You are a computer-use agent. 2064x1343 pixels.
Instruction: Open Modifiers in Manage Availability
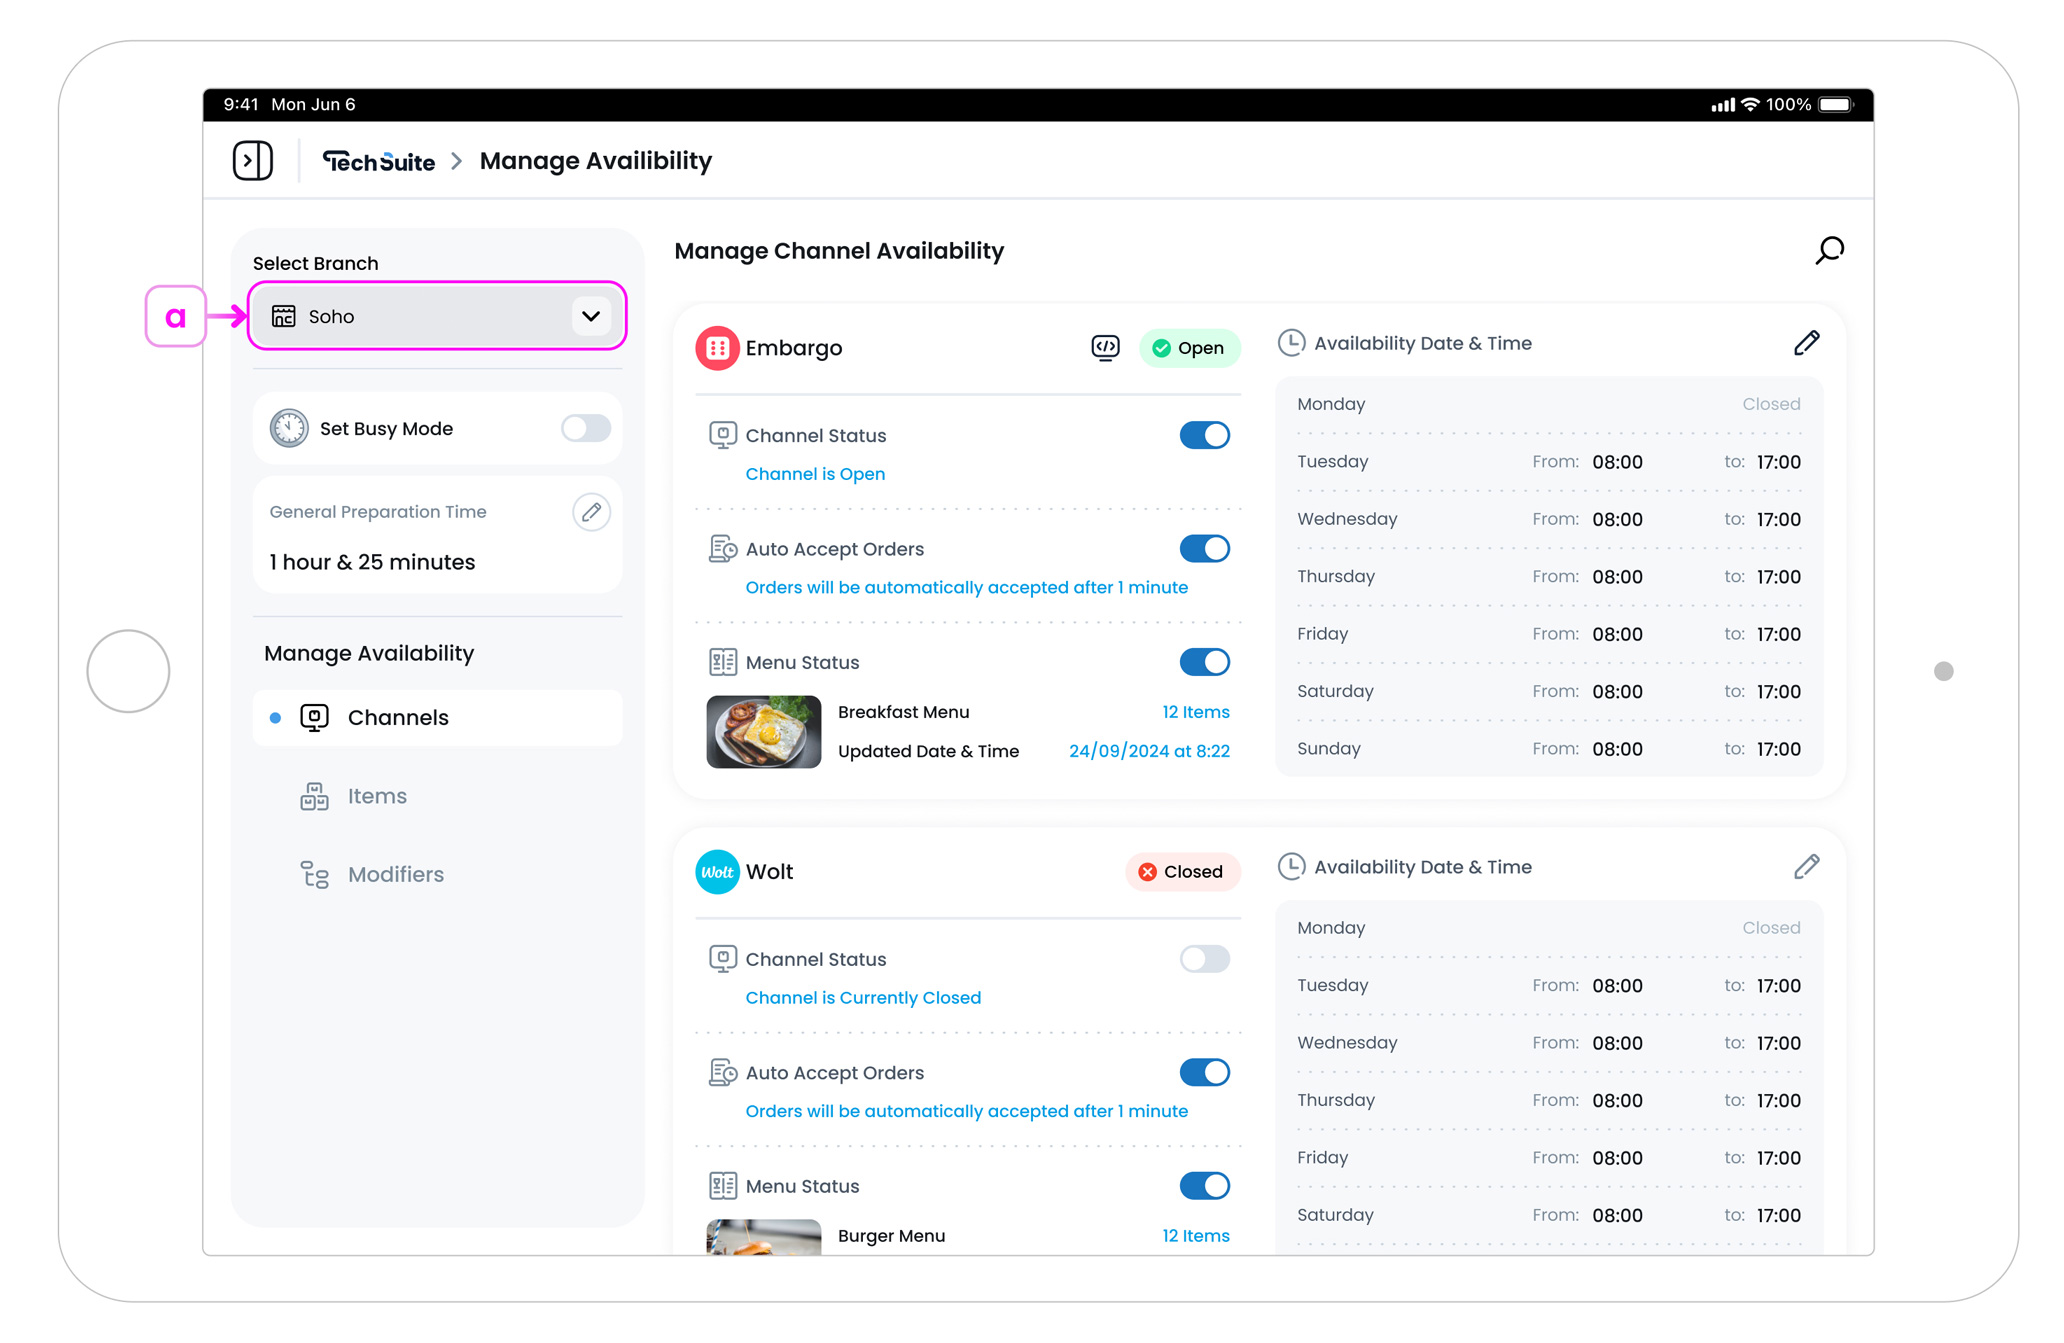point(395,874)
